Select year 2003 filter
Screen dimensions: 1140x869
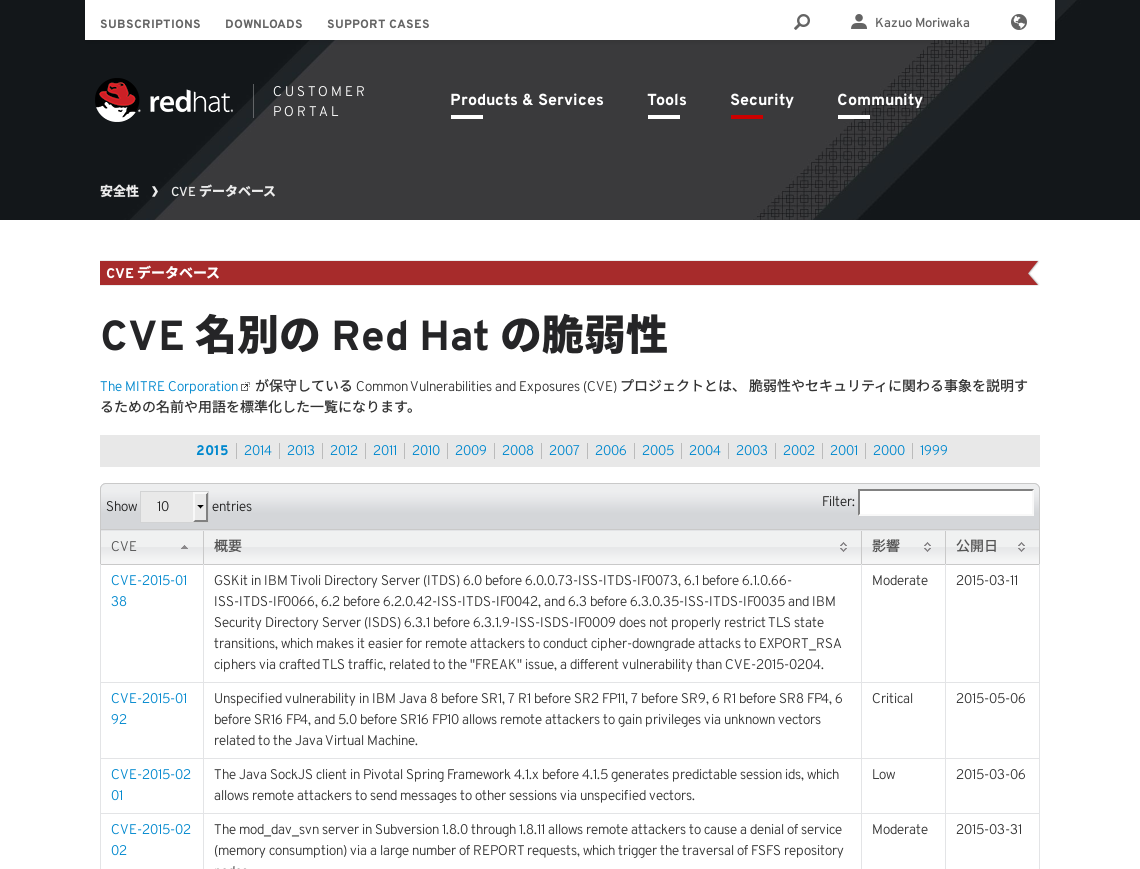pos(752,450)
